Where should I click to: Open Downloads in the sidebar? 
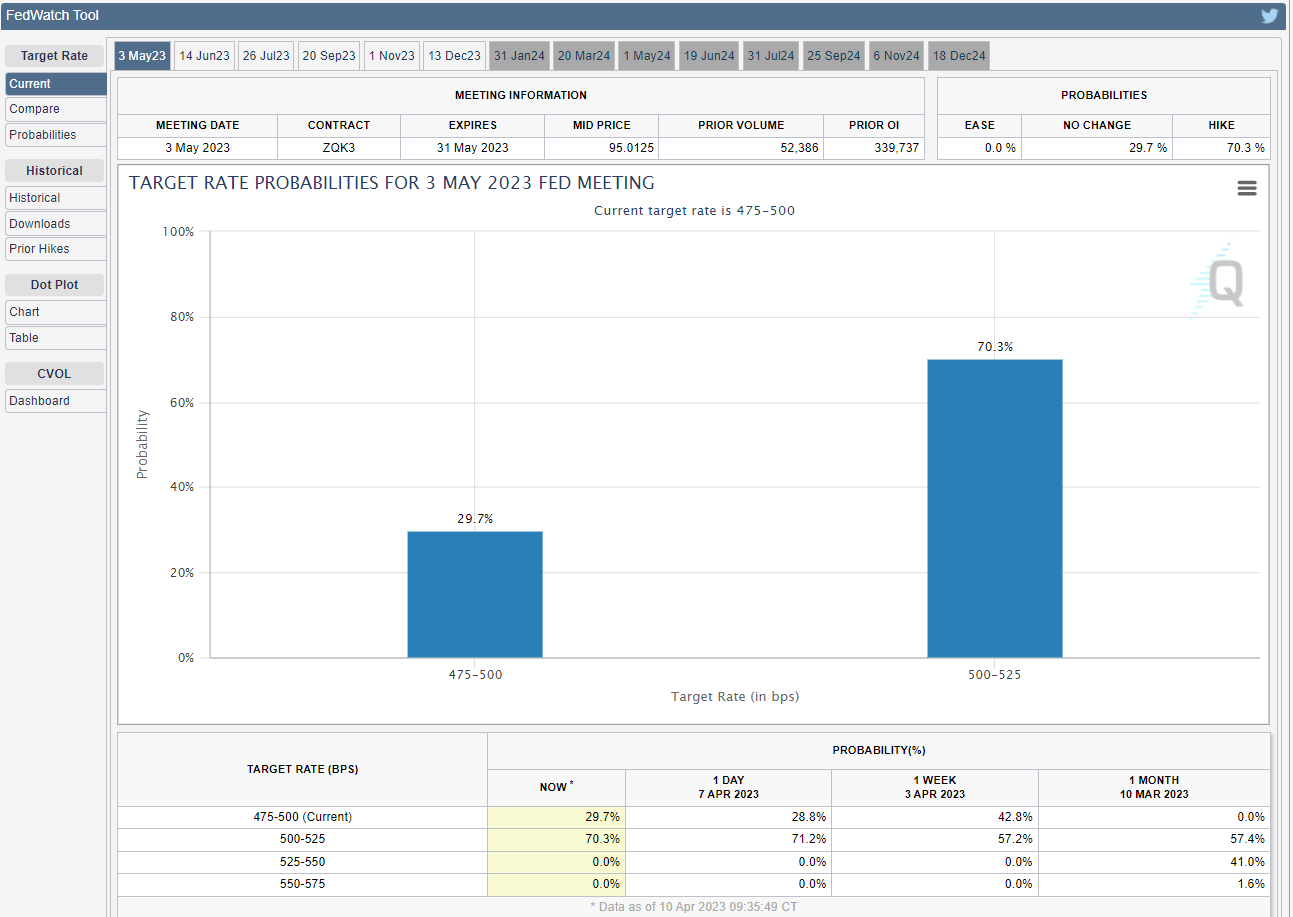point(55,224)
